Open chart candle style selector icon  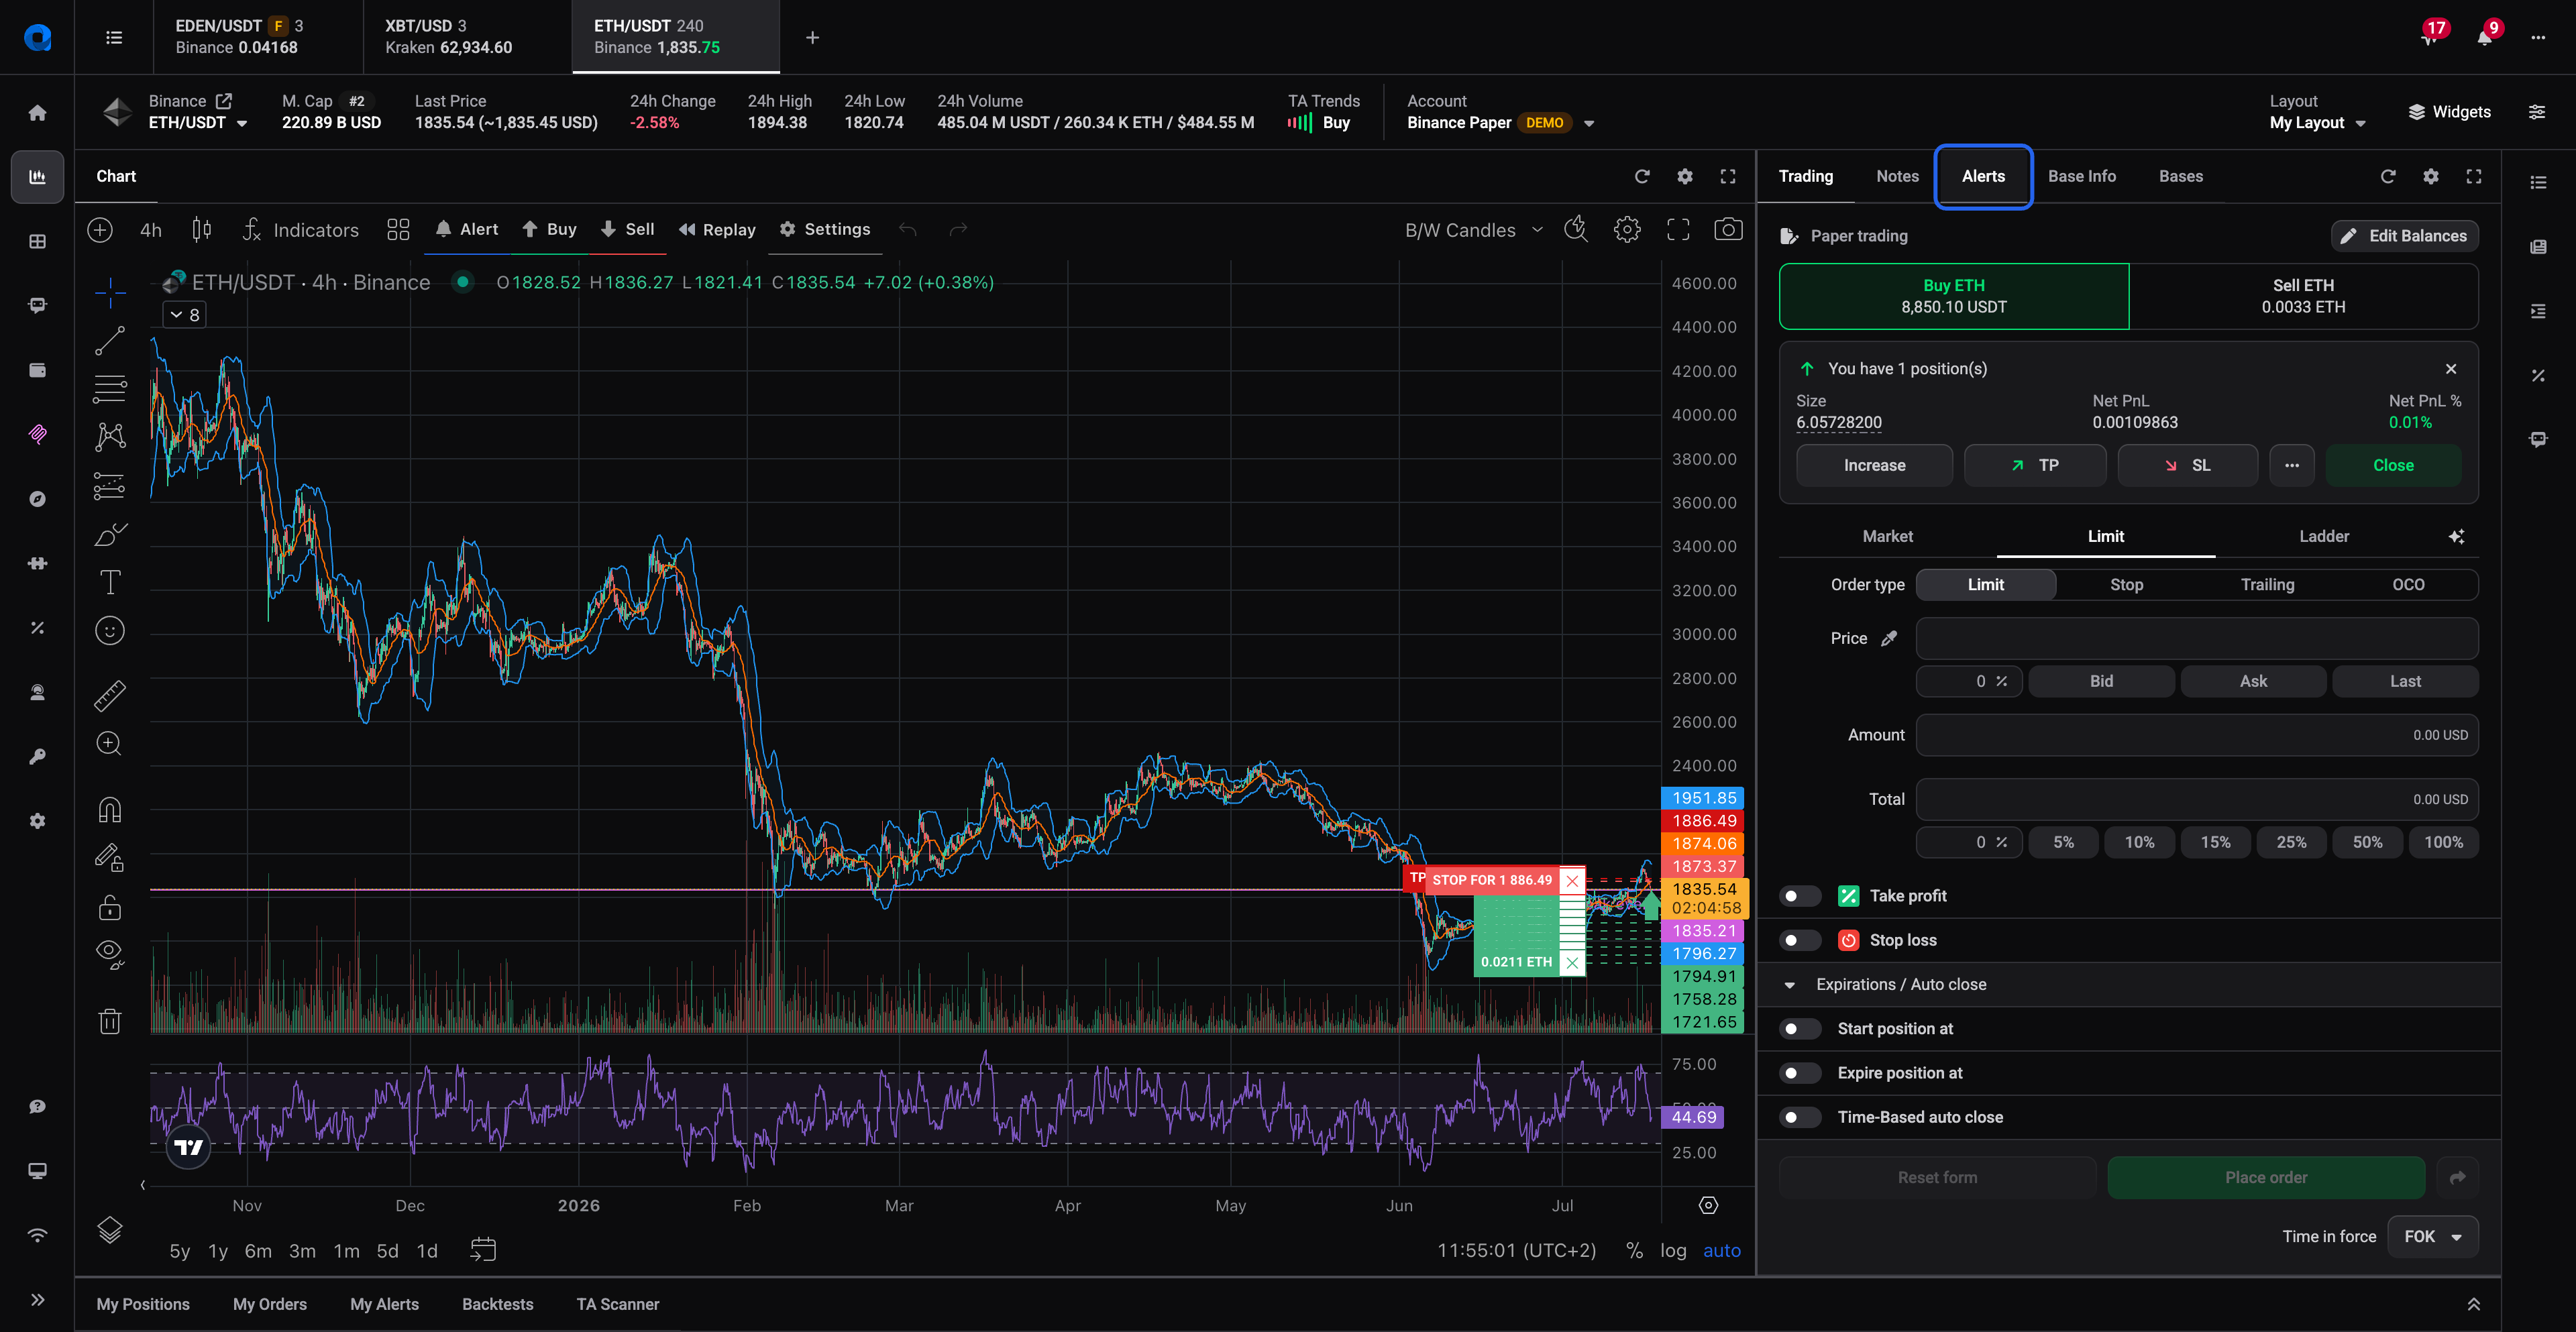201,230
